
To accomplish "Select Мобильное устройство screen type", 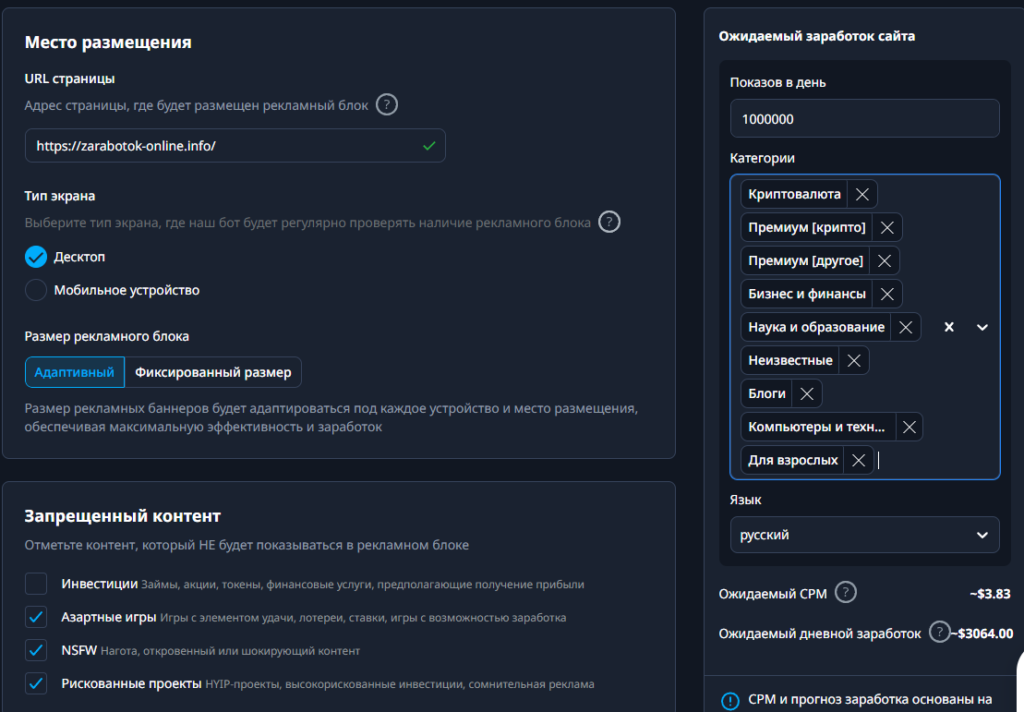I will (36, 290).
